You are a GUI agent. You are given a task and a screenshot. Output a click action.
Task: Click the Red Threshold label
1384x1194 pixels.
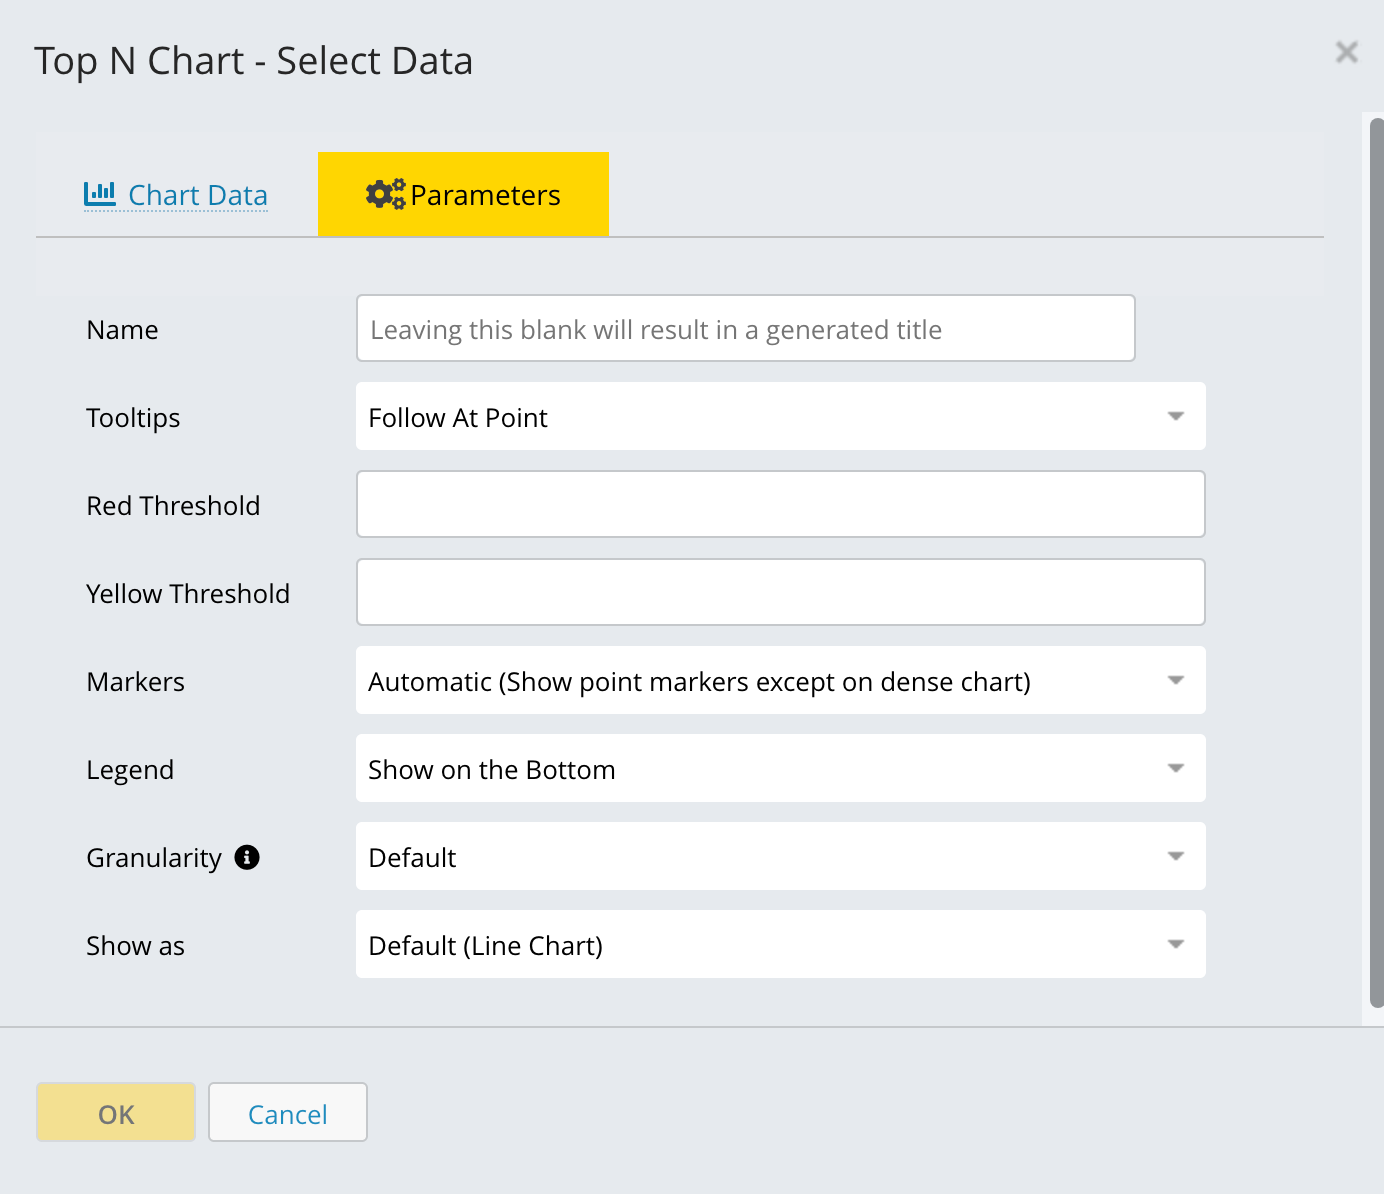pyautogui.click(x=173, y=506)
